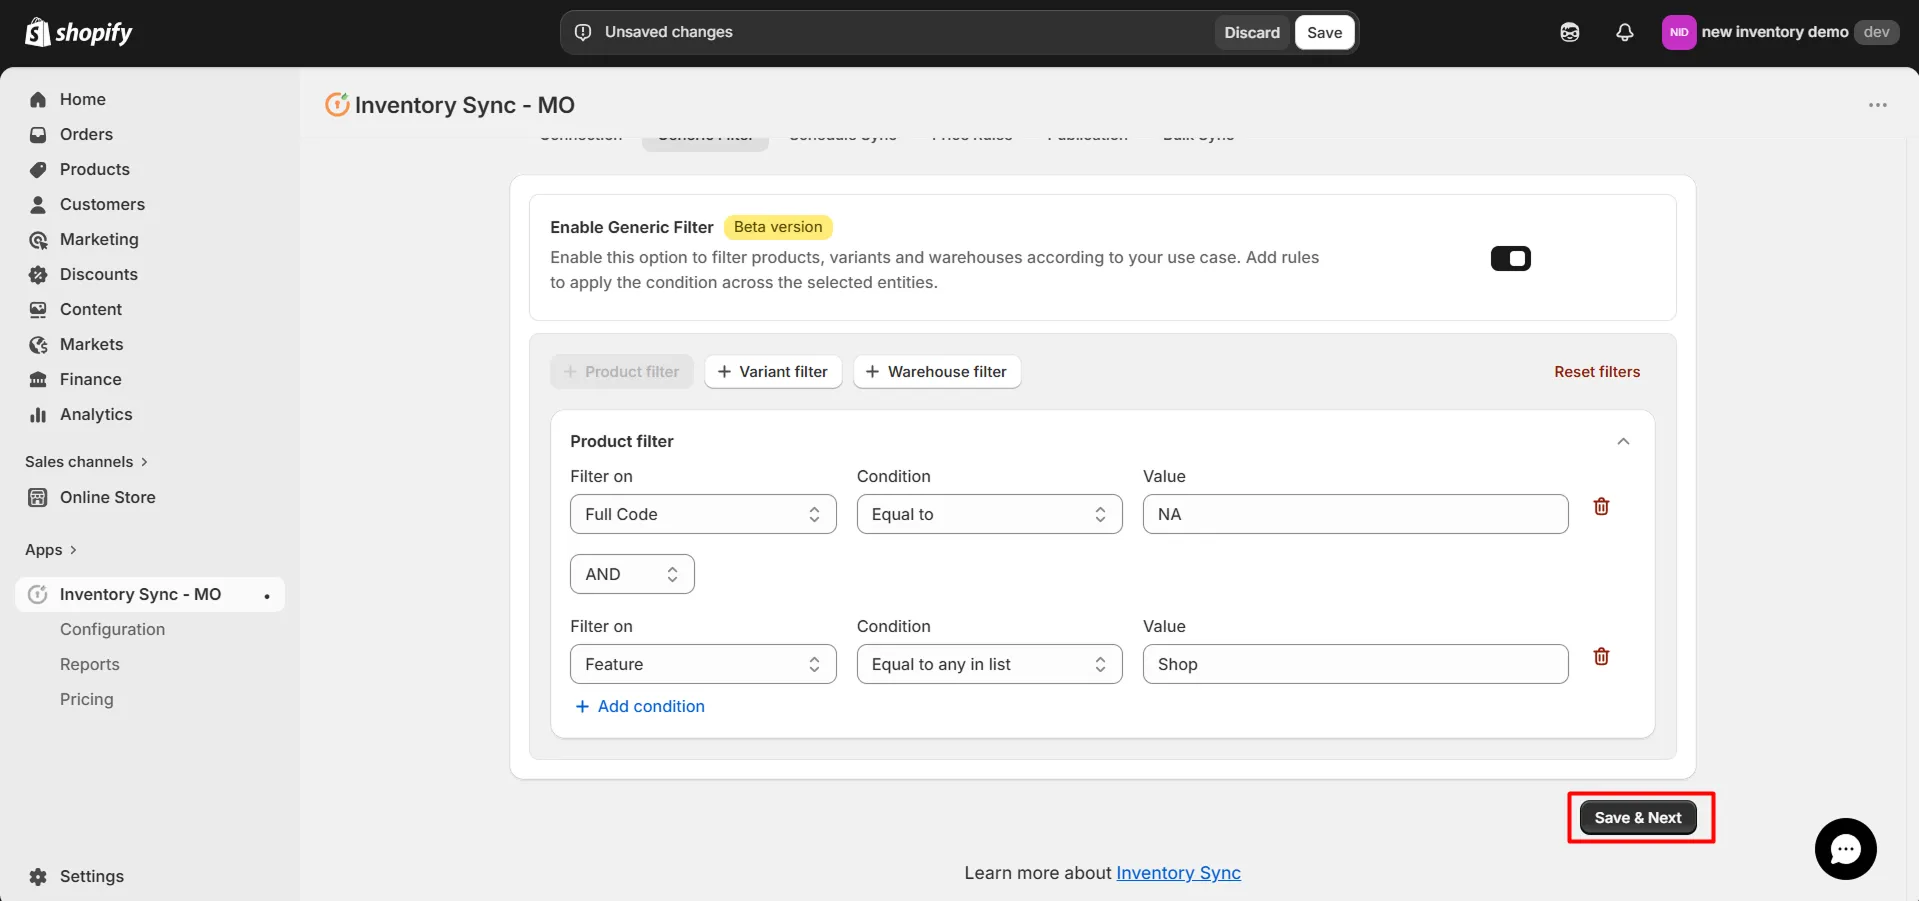Click the Customers sidebar icon
Image resolution: width=1919 pixels, height=901 pixels.
click(37, 204)
